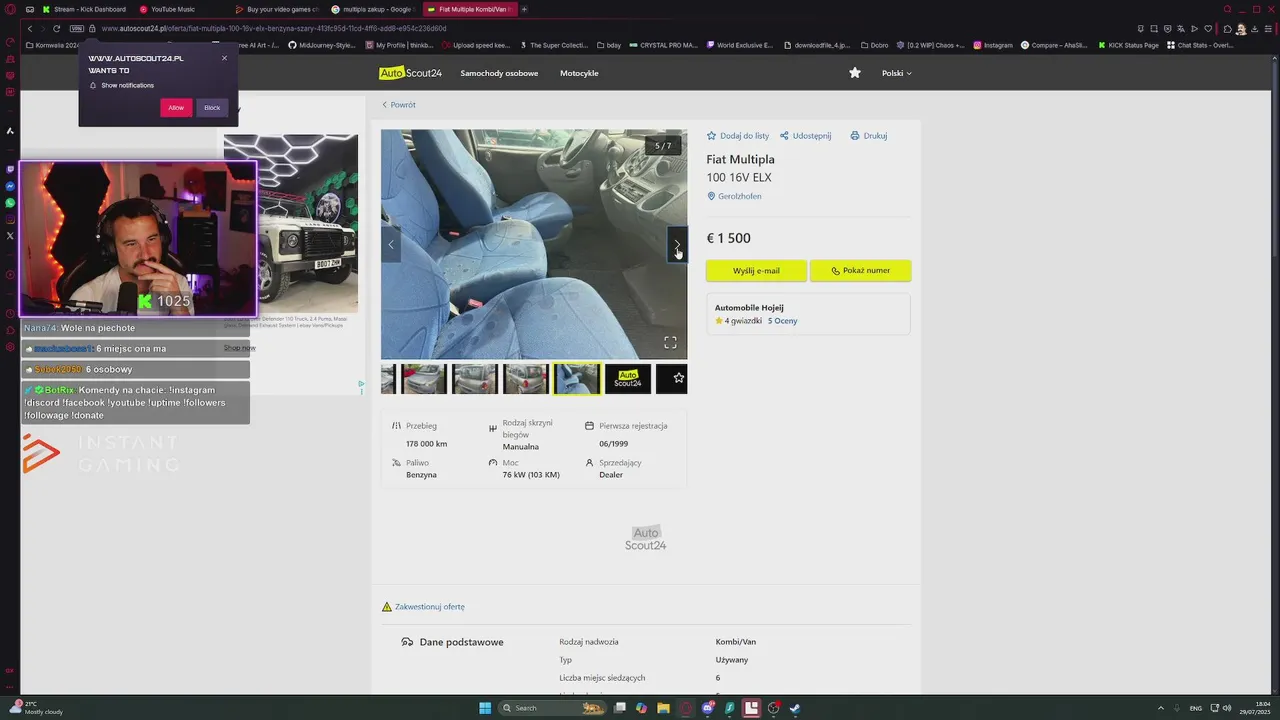Open the Motocykle menu
Viewport: 1280px width, 720px height.
[x=579, y=73]
